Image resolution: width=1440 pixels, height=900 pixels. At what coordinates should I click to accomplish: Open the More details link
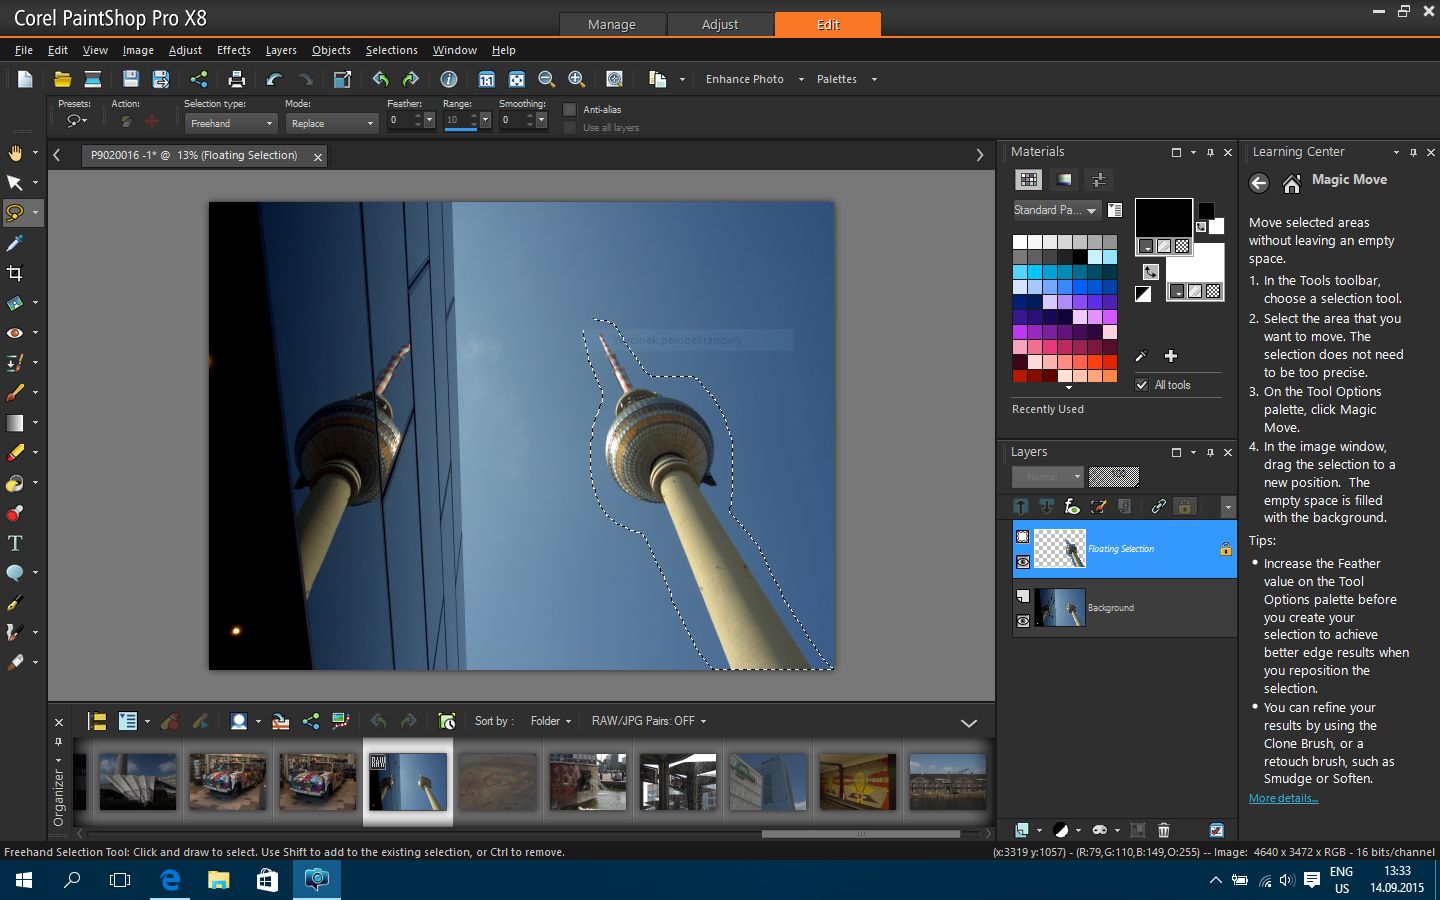[x=1283, y=798]
